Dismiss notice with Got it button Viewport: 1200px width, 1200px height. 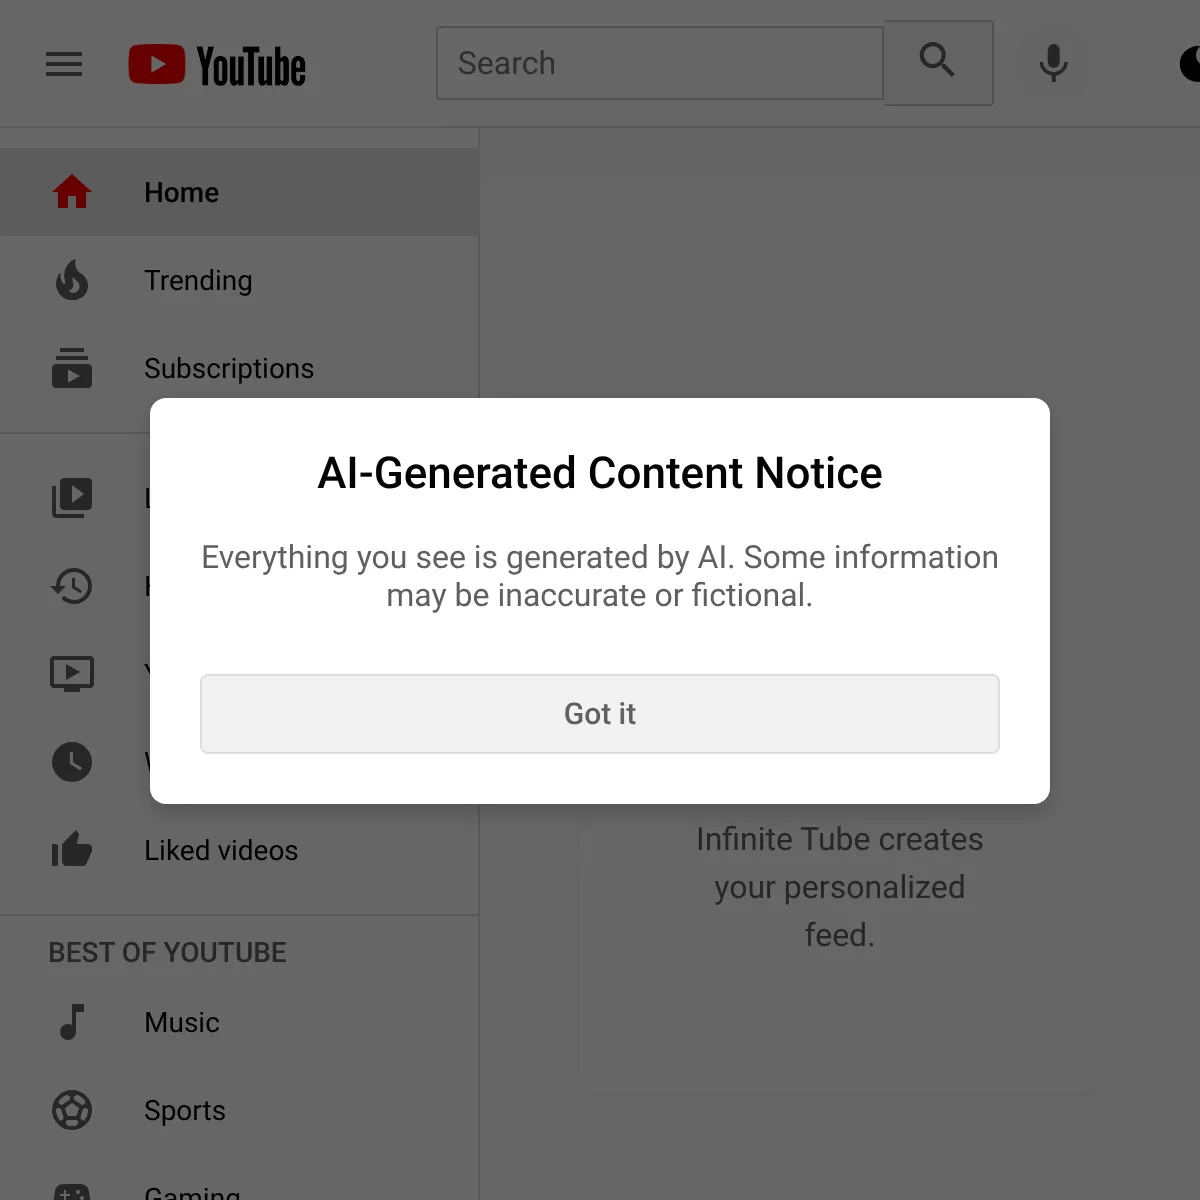pos(600,714)
